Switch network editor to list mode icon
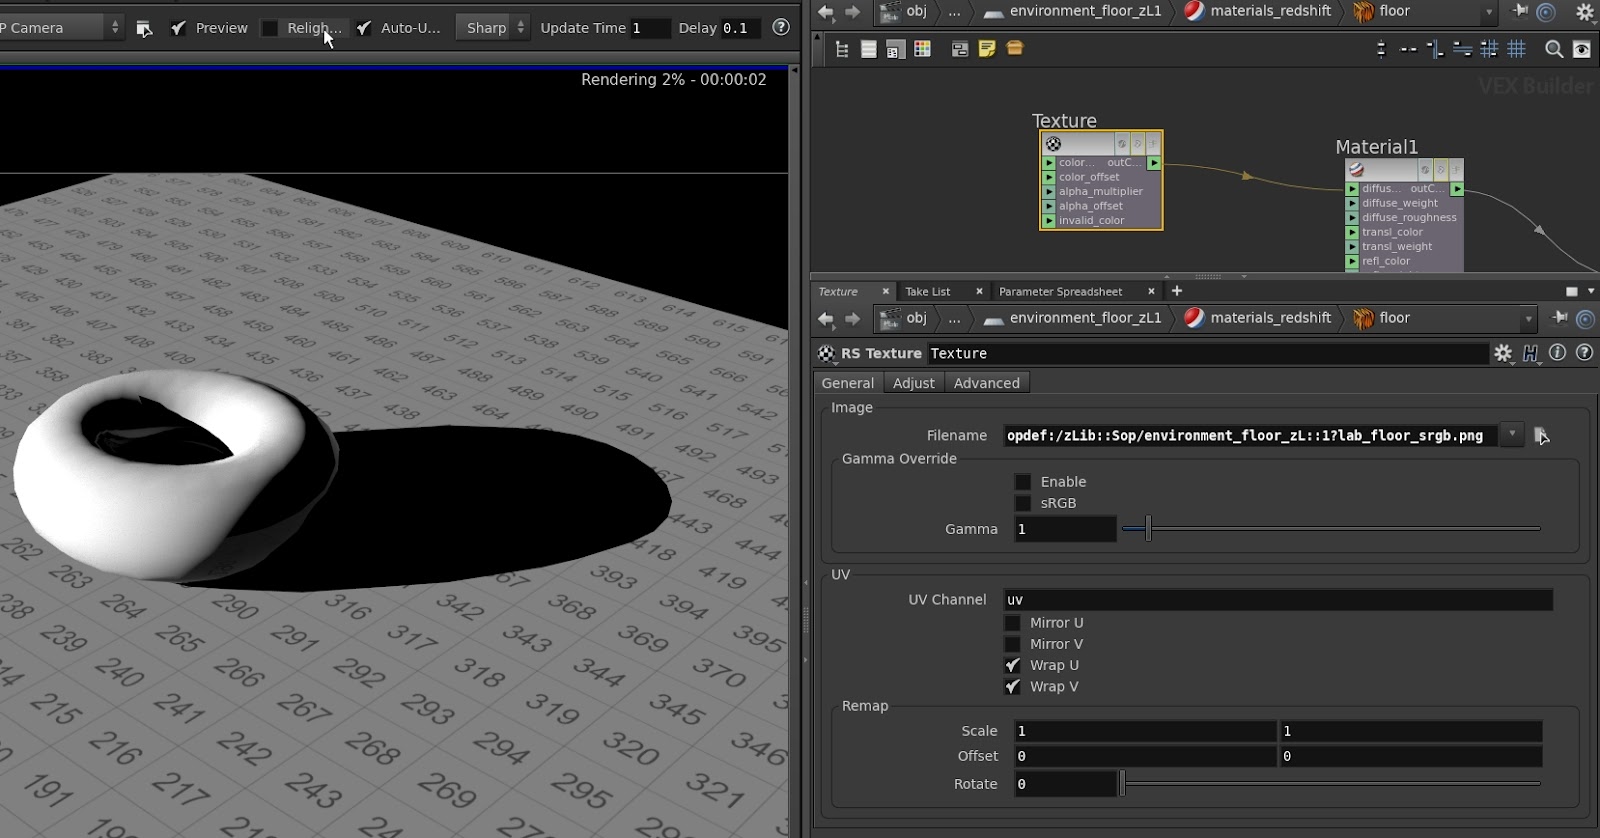The width and height of the screenshot is (1600, 838). tap(869, 49)
